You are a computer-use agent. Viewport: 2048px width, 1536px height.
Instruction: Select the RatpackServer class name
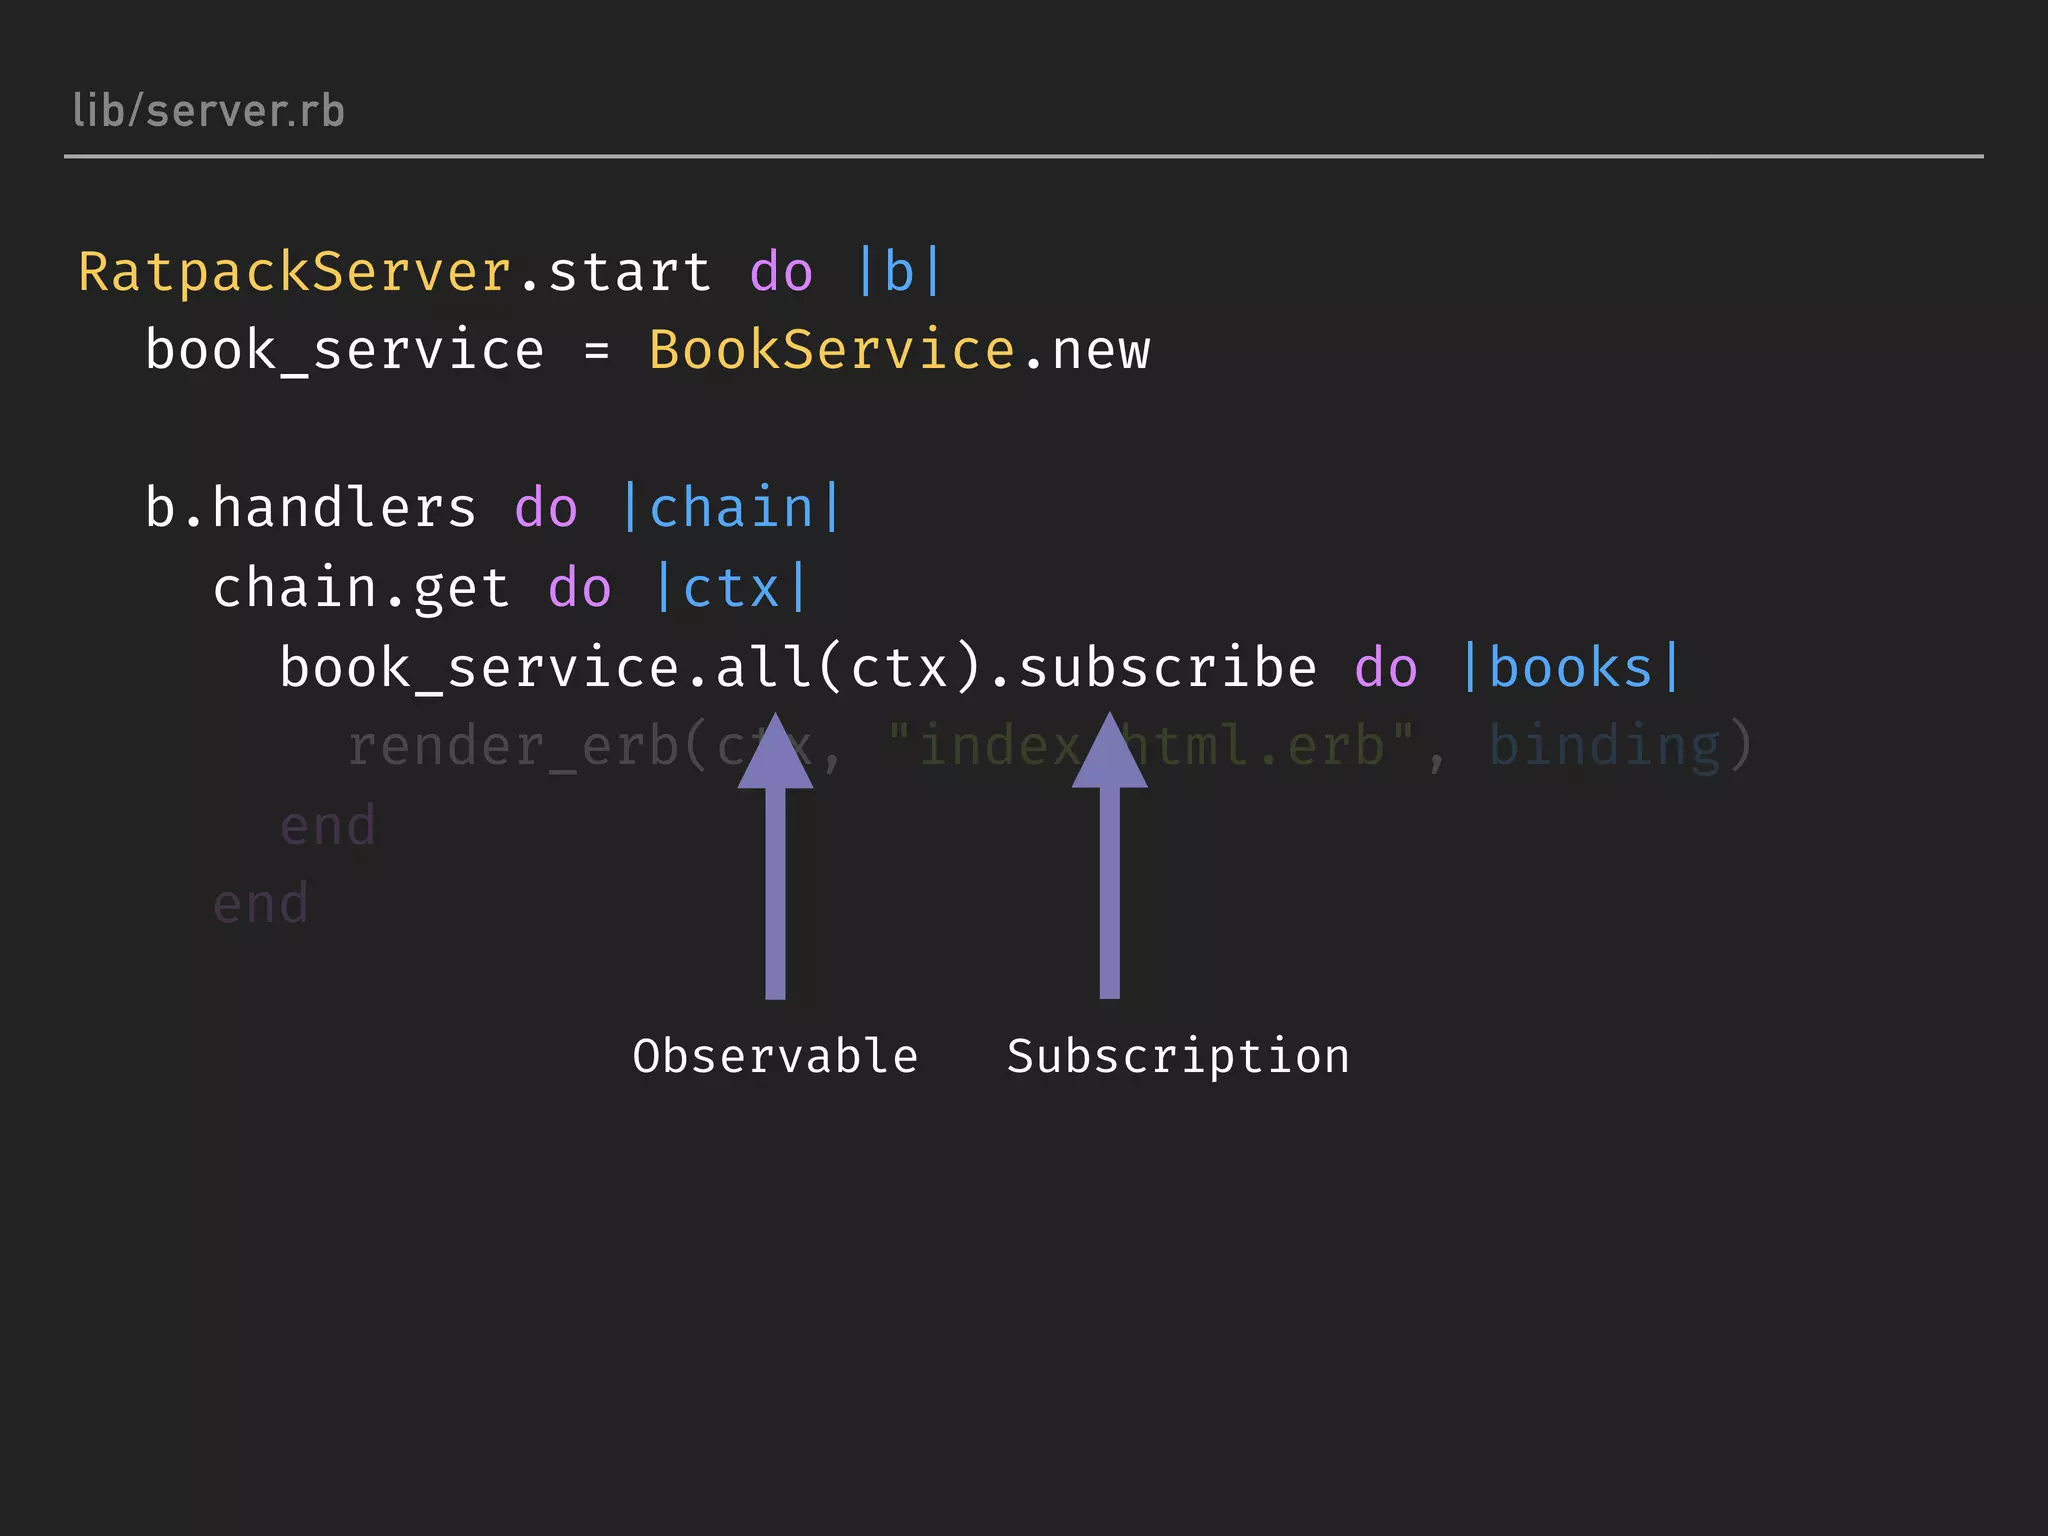(x=295, y=272)
